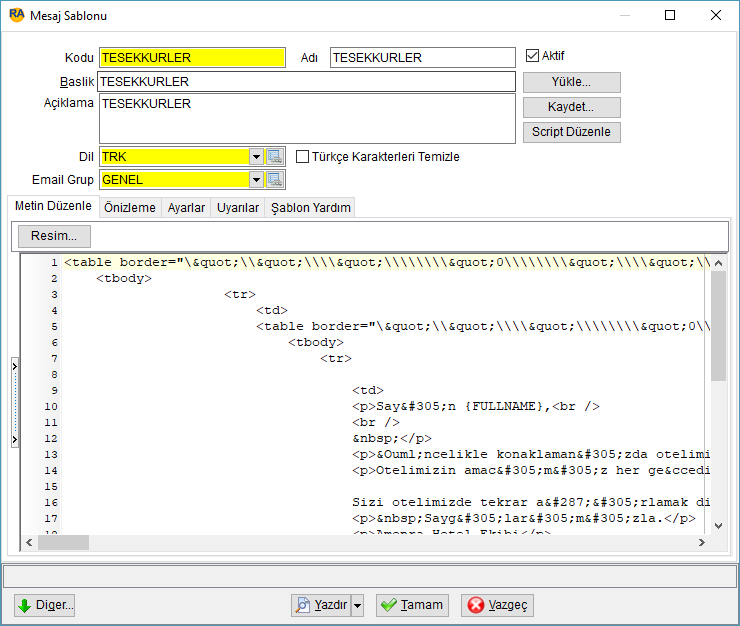
Task: Close the Mesaj Sablonu window
Action: click(x=716, y=15)
